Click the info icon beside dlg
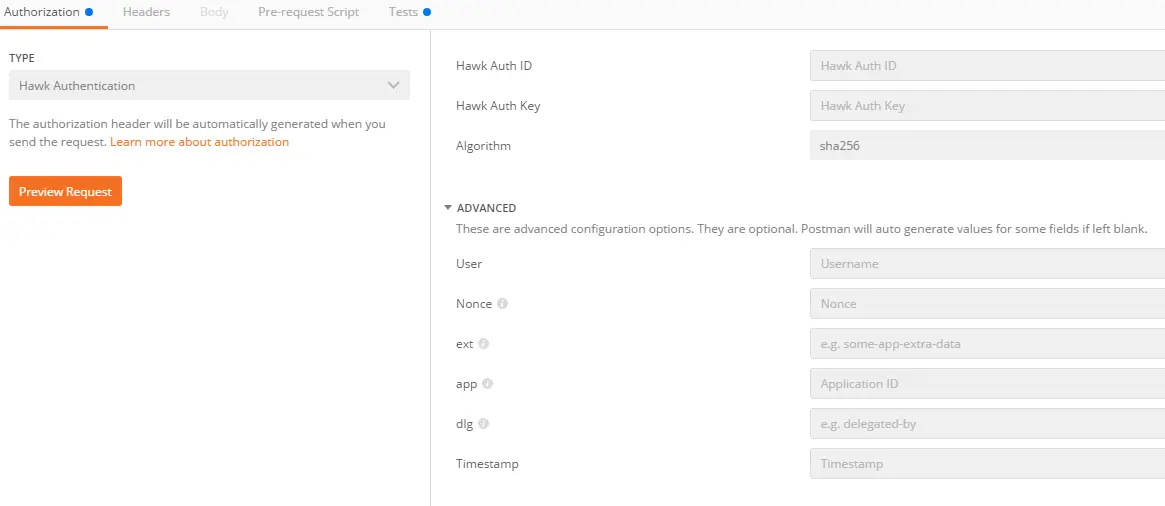1165x506 pixels. pos(484,424)
